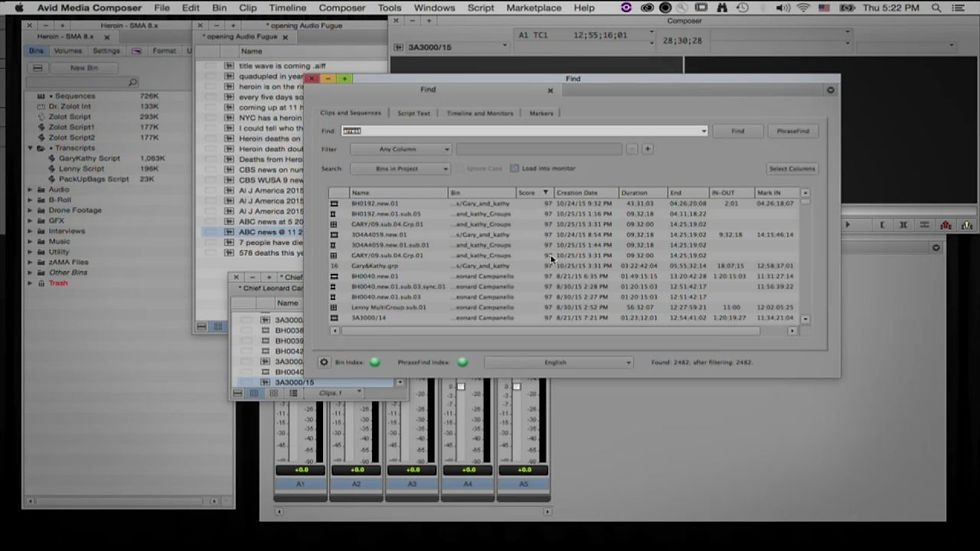
Task: Select A3 track button in audio mixer
Action: coord(412,484)
